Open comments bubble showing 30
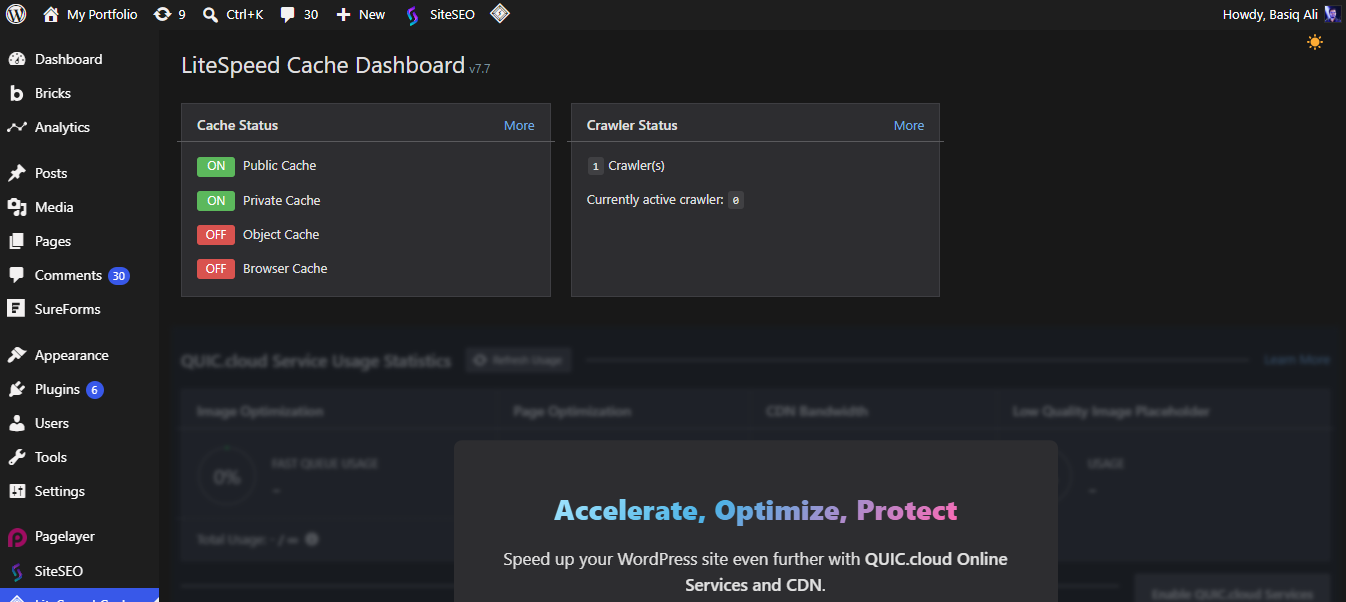The width and height of the screenshot is (1346, 602). 288,14
